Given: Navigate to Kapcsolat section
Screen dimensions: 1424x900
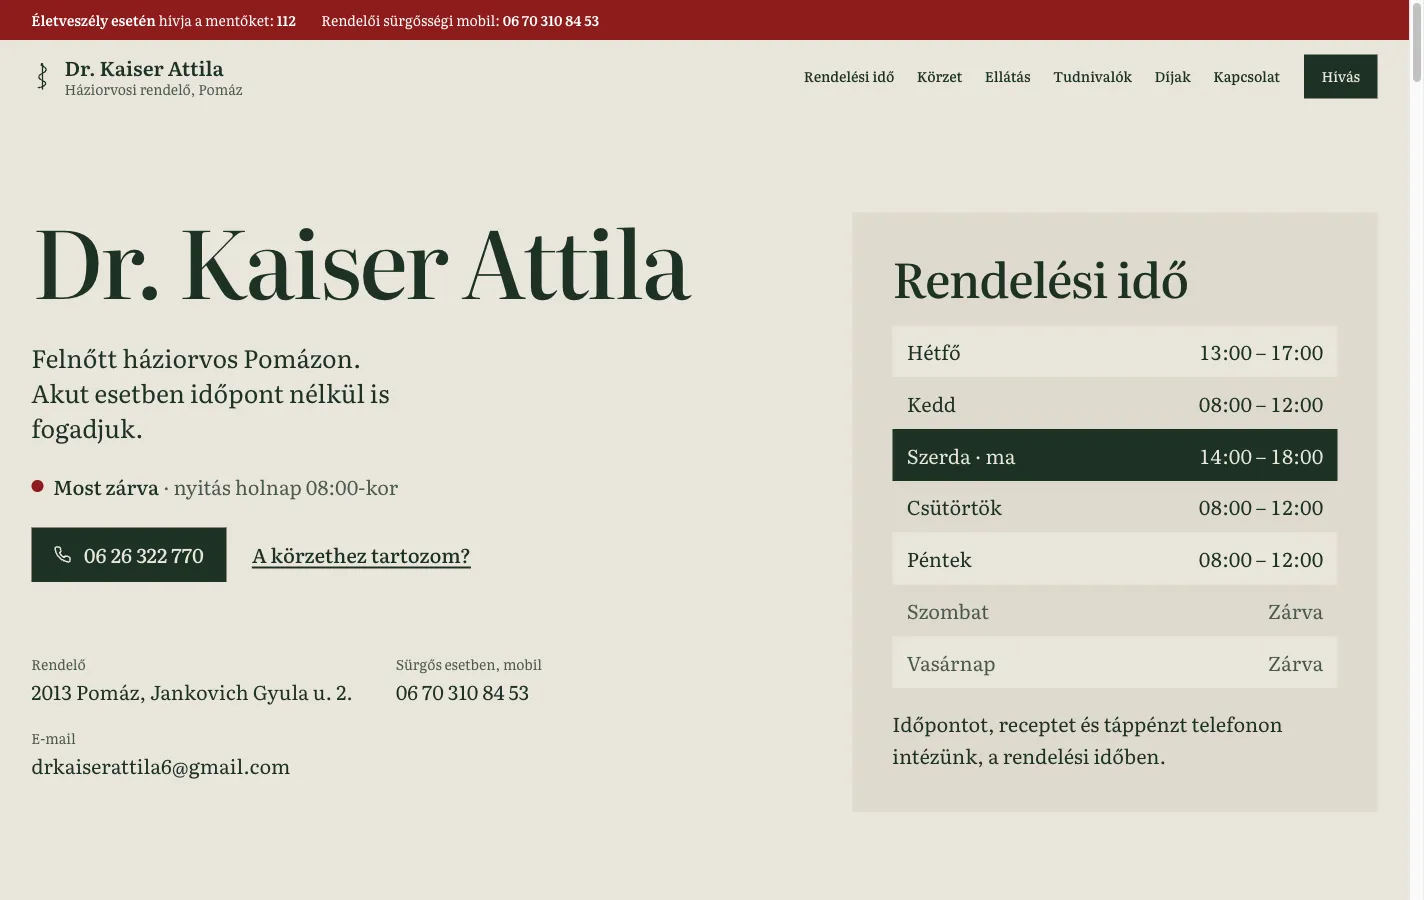Looking at the screenshot, I should [1246, 77].
